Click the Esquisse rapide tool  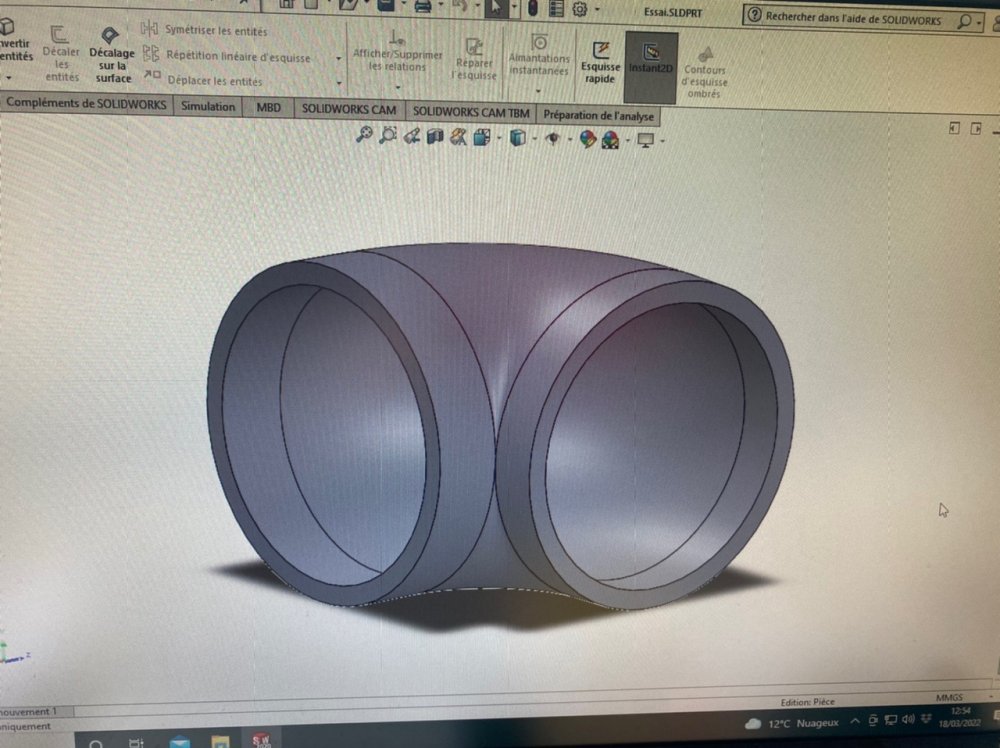(601, 61)
